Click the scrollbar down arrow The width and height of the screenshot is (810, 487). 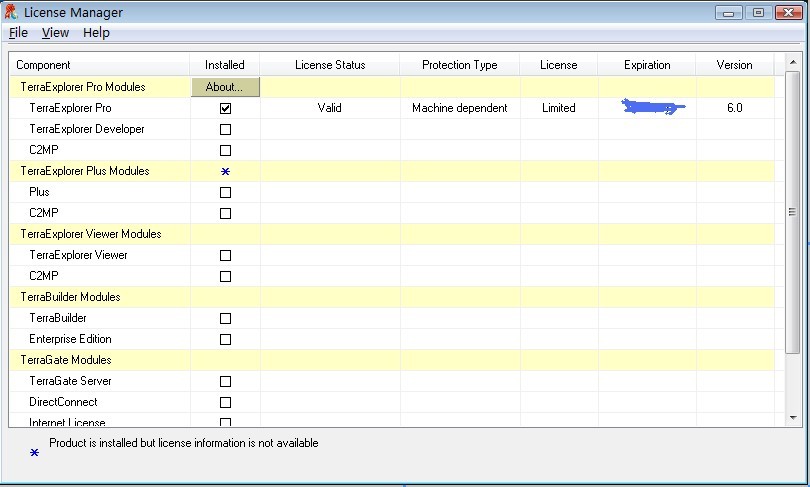click(793, 417)
